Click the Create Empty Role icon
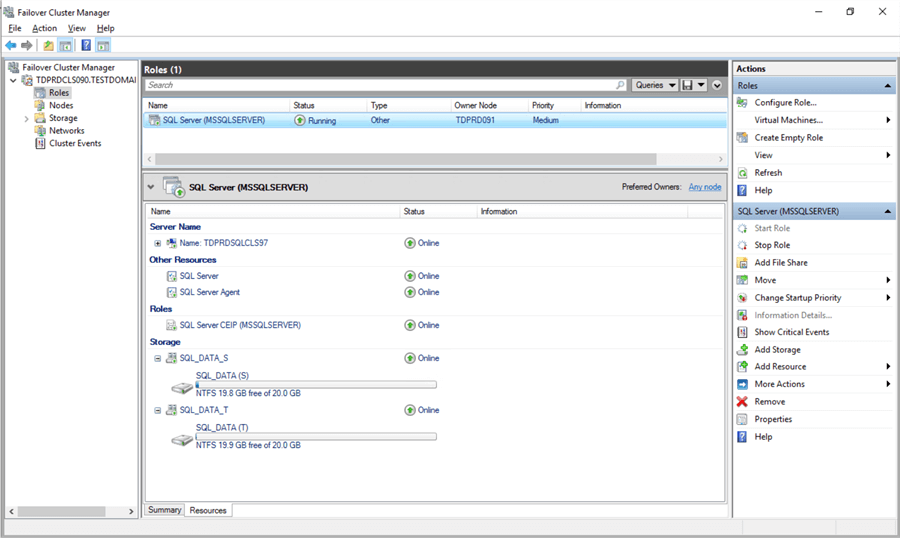Viewport: 900px width, 538px height. pyautogui.click(x=742, y=138)
